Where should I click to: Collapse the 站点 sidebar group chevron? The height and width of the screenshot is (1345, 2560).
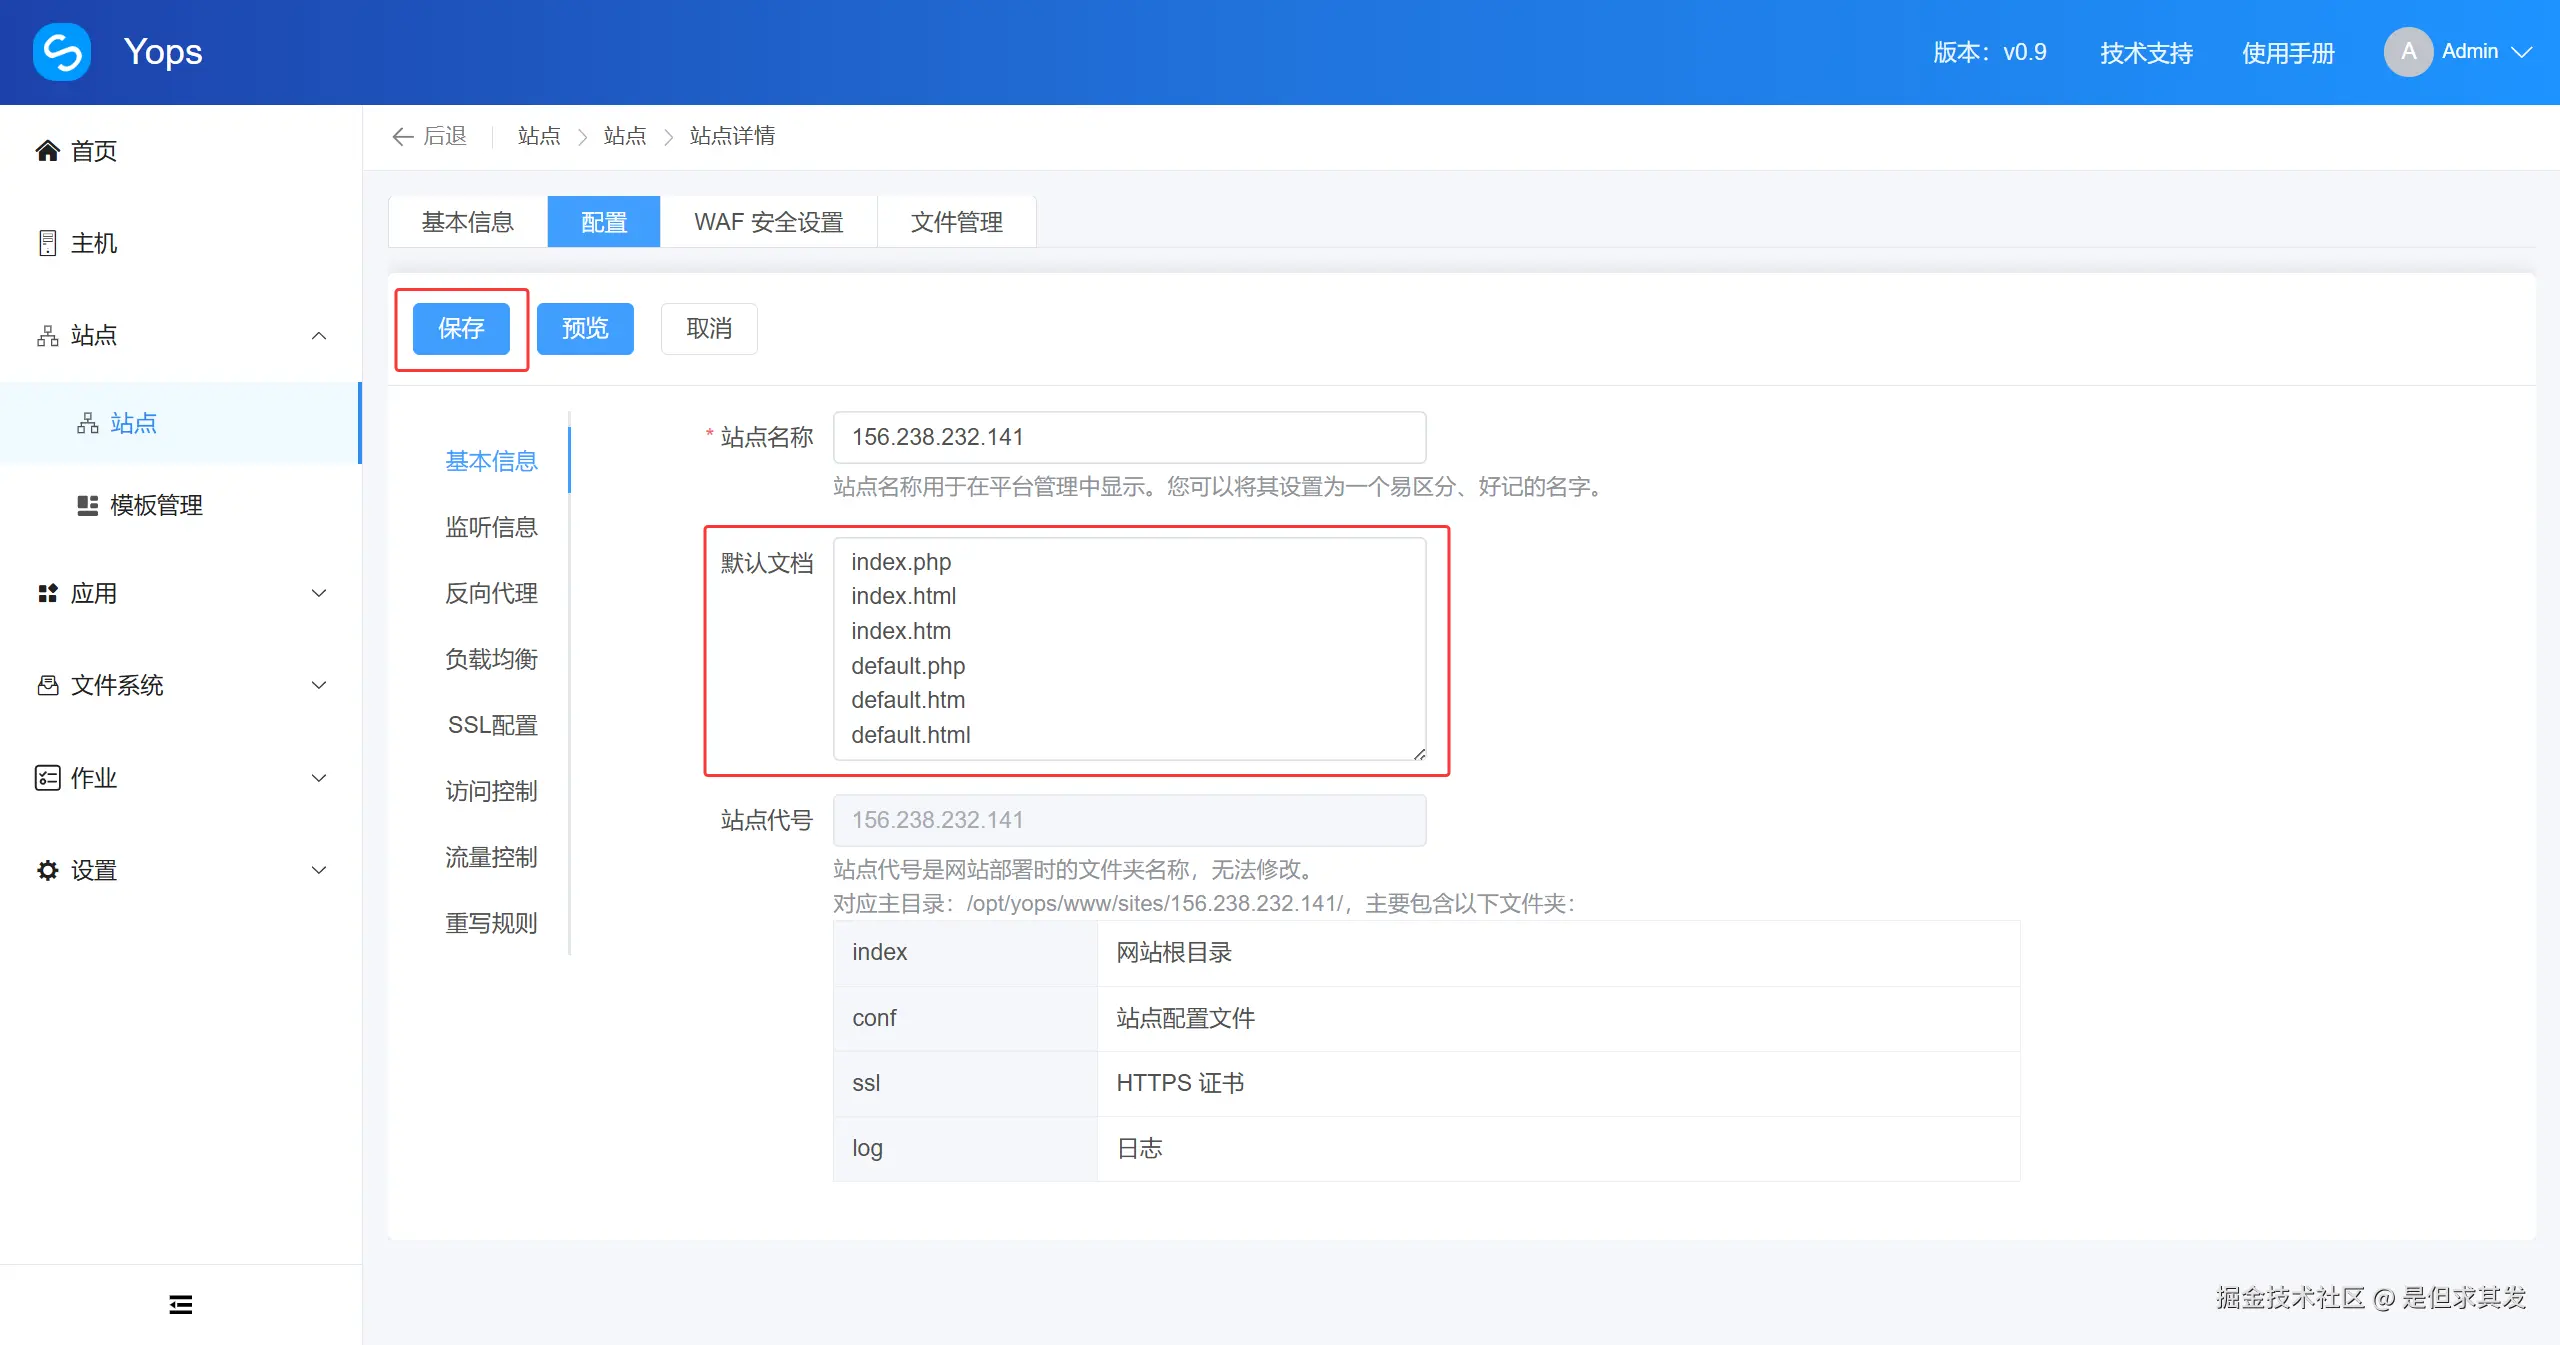pos(319,335)
